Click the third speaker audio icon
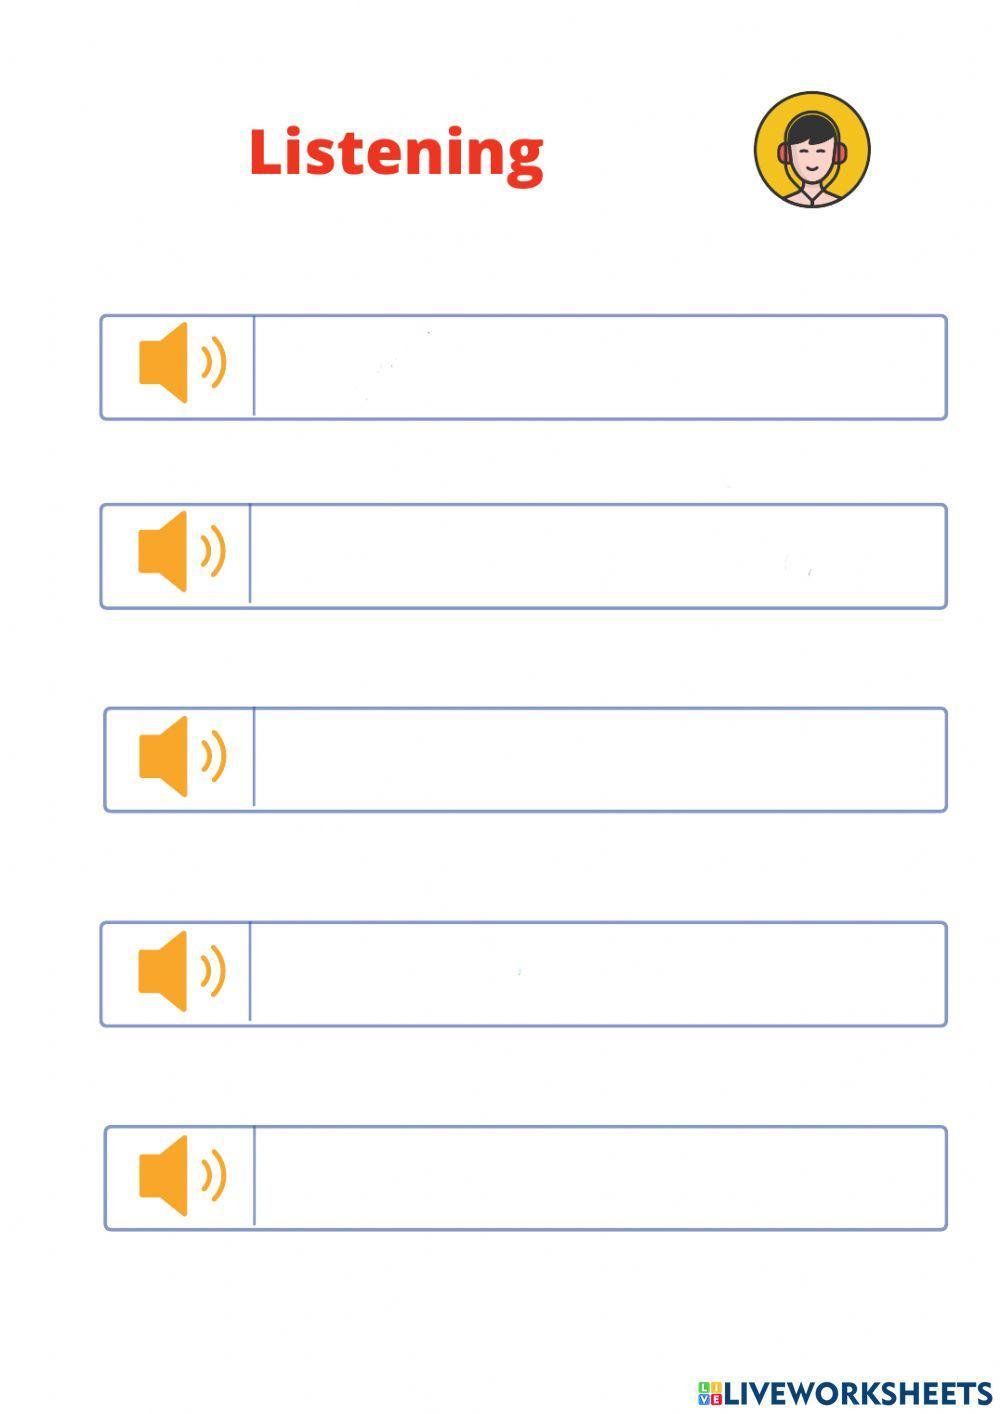This screenshot has height=1414, width=1000. click(x=165, y=756)
